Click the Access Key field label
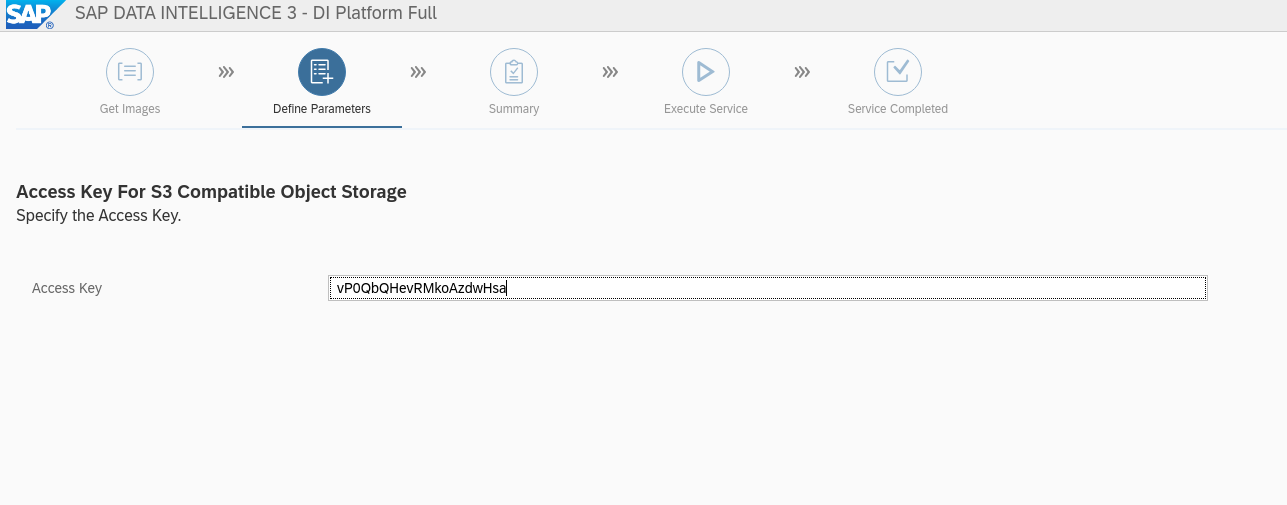The width and height of the screenshot is (1287, 505). (67, 288)
